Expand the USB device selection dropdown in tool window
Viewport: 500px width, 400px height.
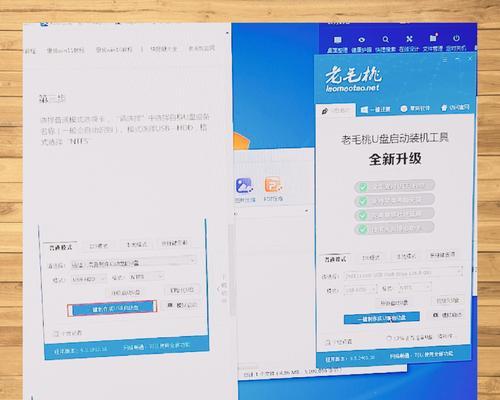point(403,274)
